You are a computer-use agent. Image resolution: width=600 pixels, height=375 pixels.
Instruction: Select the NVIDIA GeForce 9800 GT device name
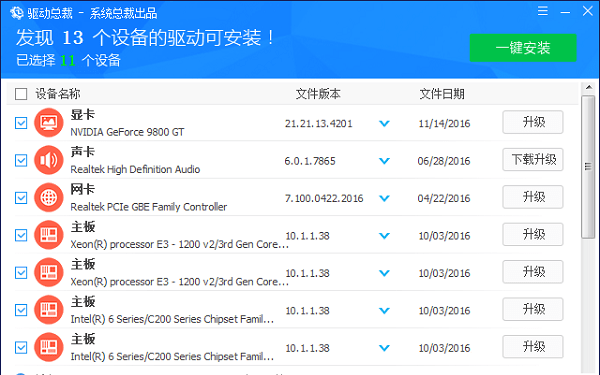[x=127, y=132]
